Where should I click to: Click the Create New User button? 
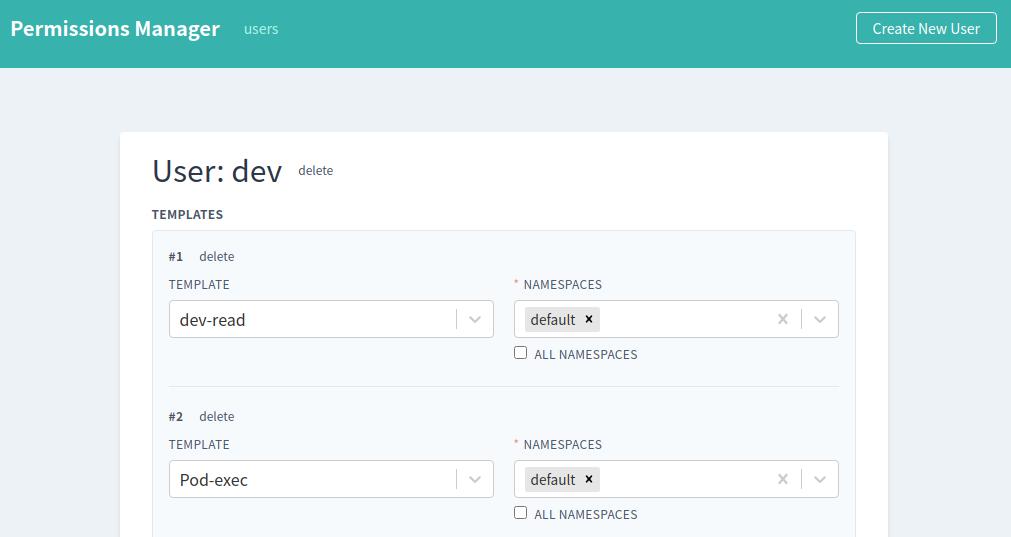pyautogui.click(x=926, y=28)
